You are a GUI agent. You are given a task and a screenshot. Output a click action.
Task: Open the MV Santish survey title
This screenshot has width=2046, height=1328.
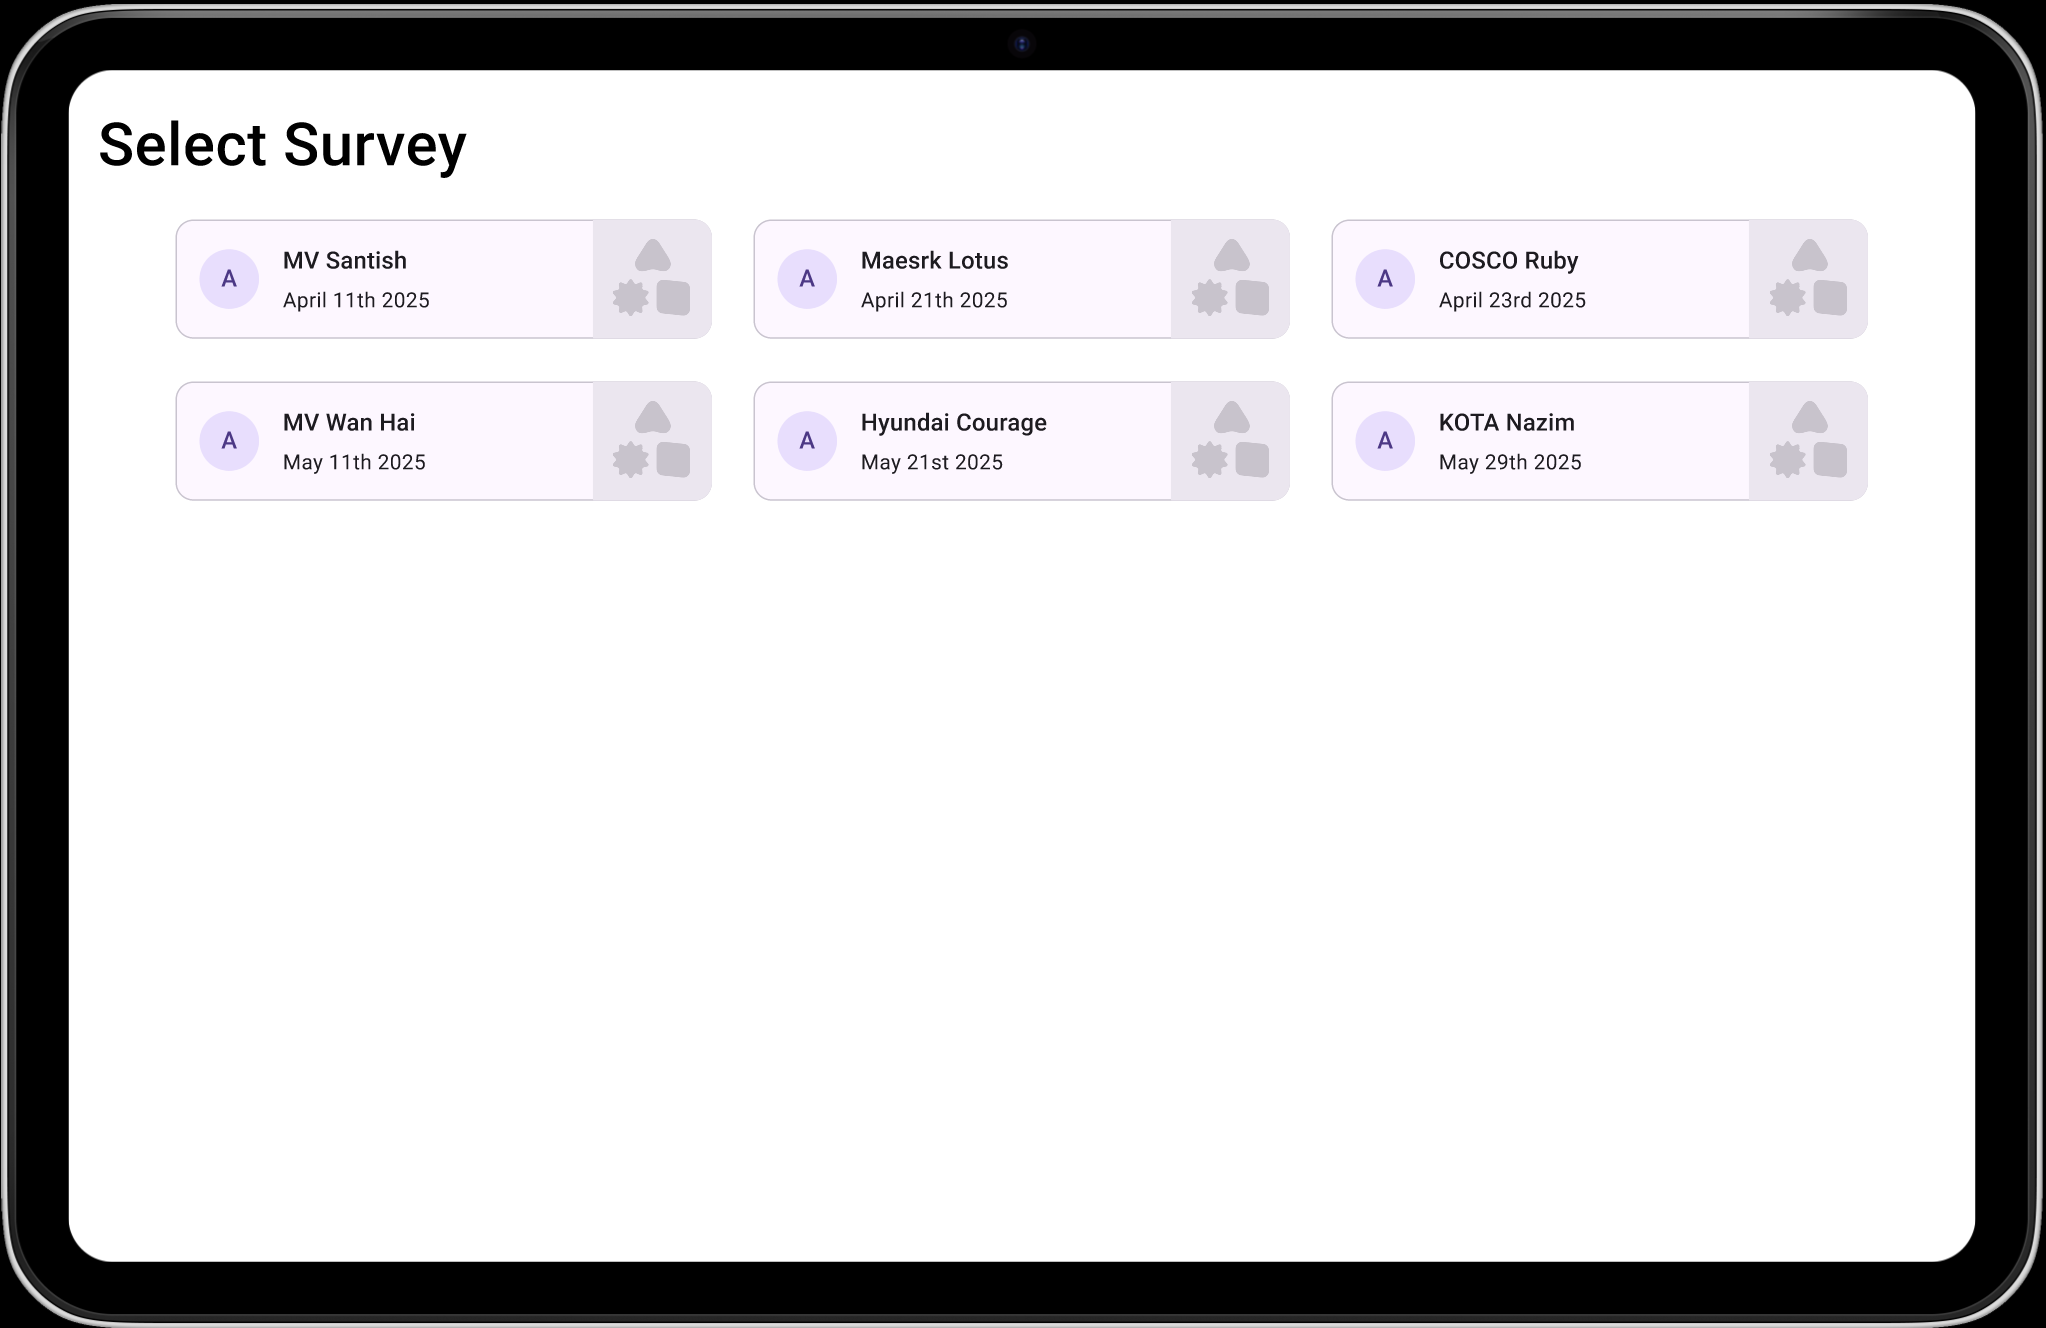pyautogui.click(x=345, y=261)
